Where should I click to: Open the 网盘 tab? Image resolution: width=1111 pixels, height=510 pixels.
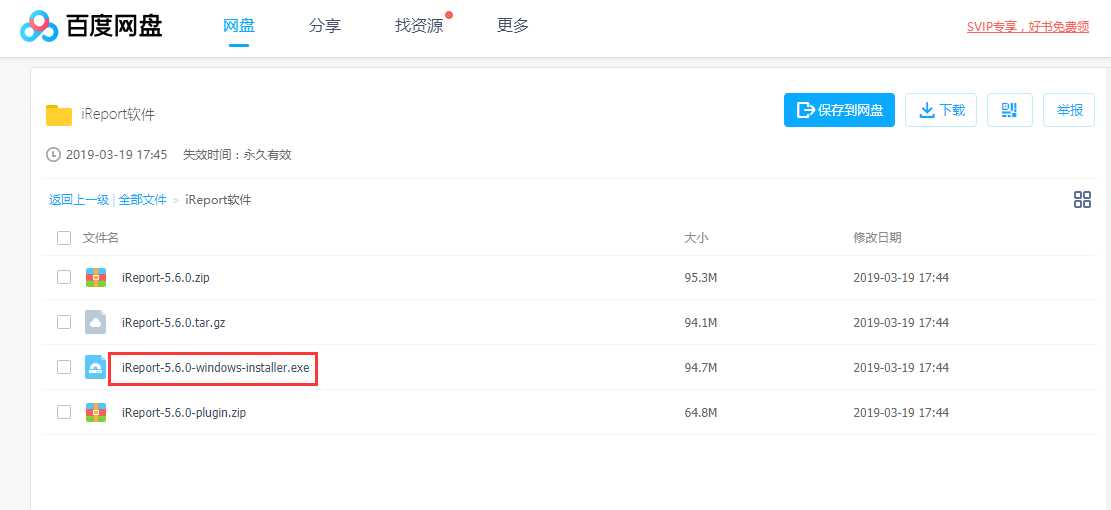coord(239,26)
